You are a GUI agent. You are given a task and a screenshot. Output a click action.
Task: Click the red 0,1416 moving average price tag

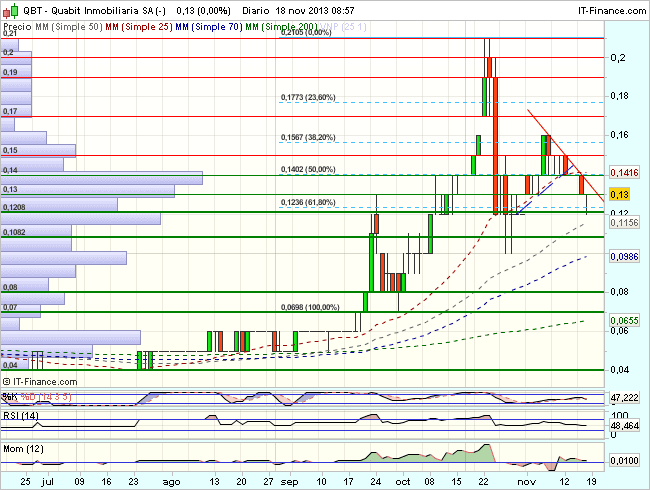(x=624, y=172)
